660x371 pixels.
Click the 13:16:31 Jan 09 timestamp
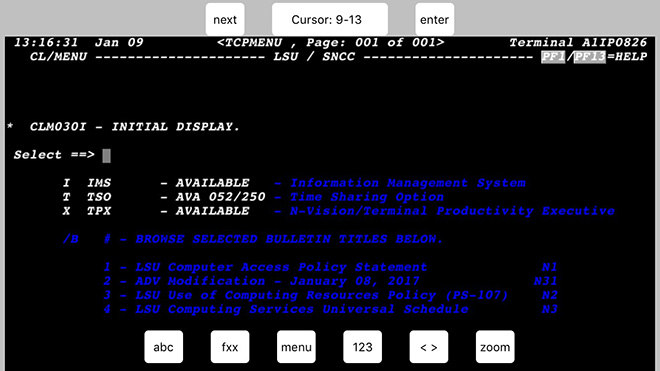click(79, 43)
